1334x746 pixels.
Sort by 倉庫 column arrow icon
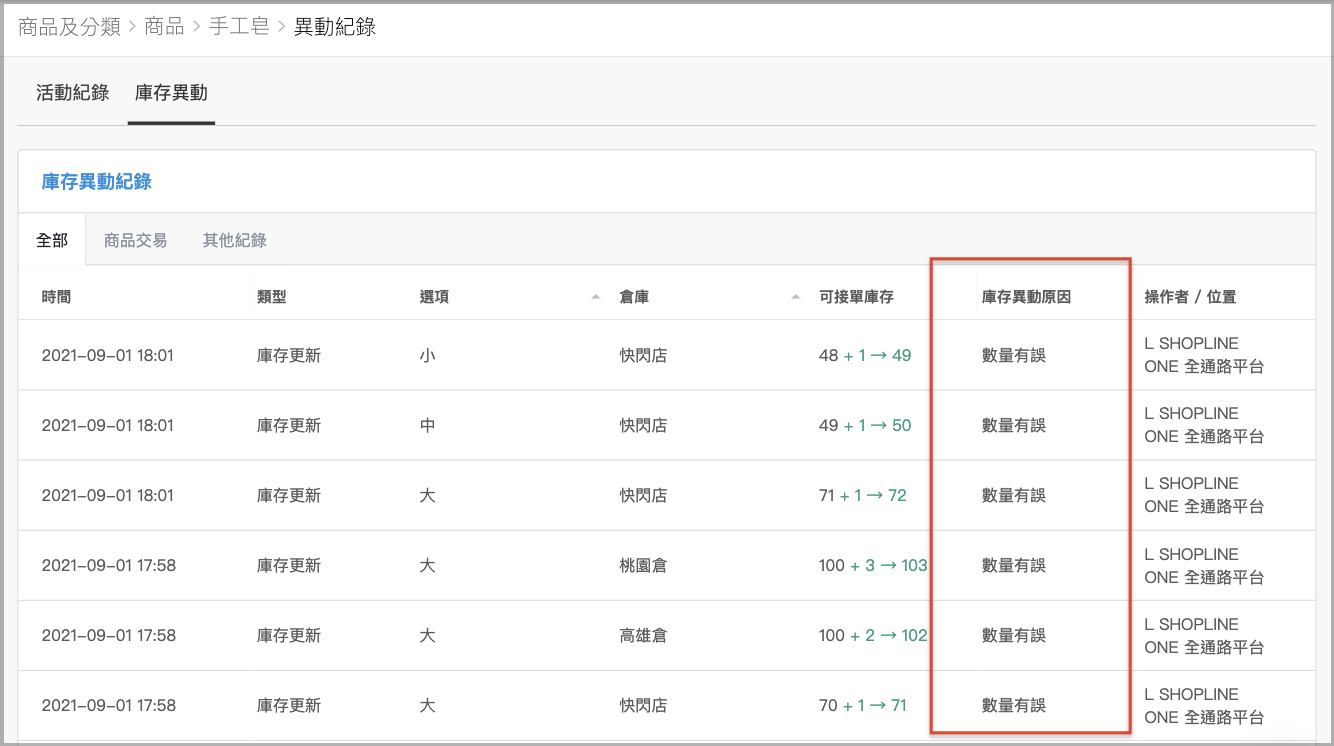click(x=796, y=297)
